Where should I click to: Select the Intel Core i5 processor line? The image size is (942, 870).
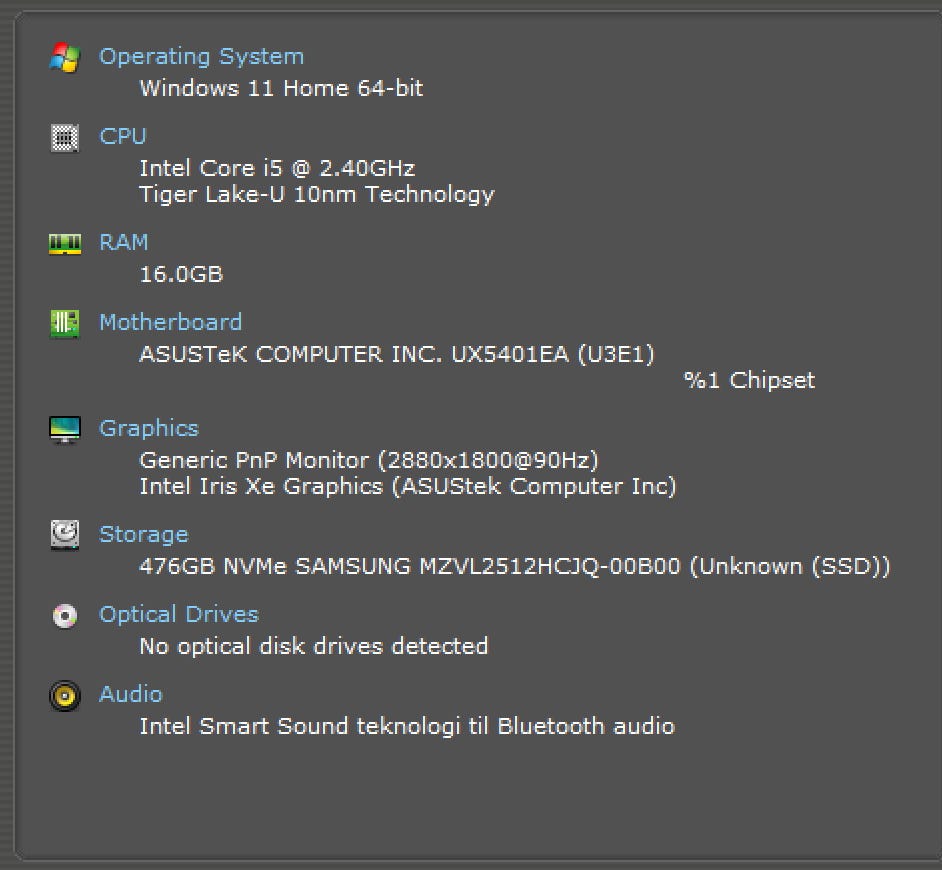277,168
